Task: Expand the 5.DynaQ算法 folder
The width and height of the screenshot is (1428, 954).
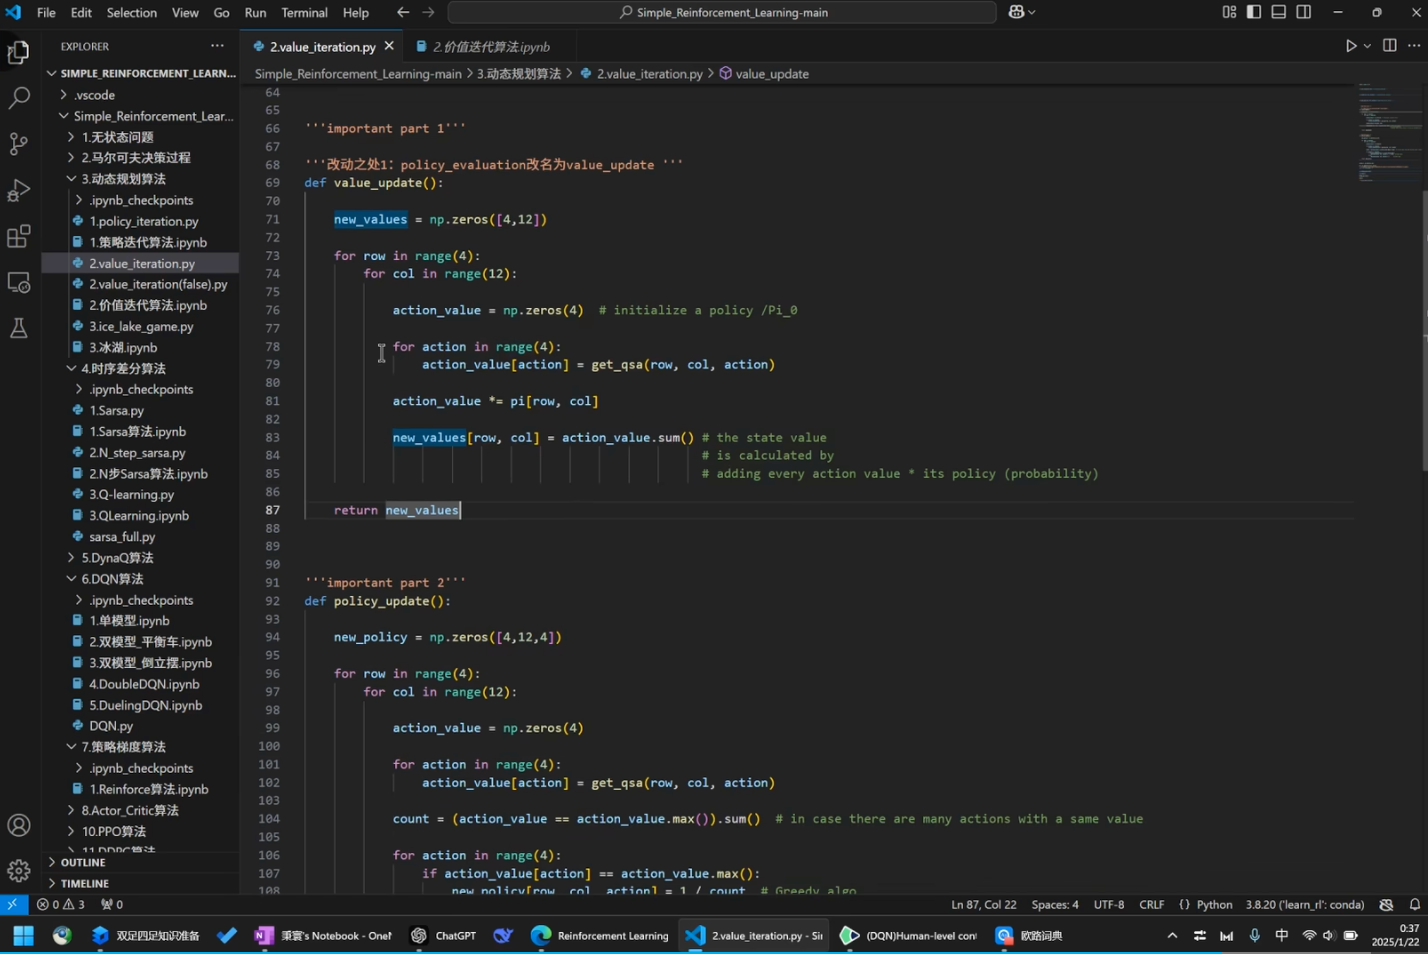Action: pos(140,558)
